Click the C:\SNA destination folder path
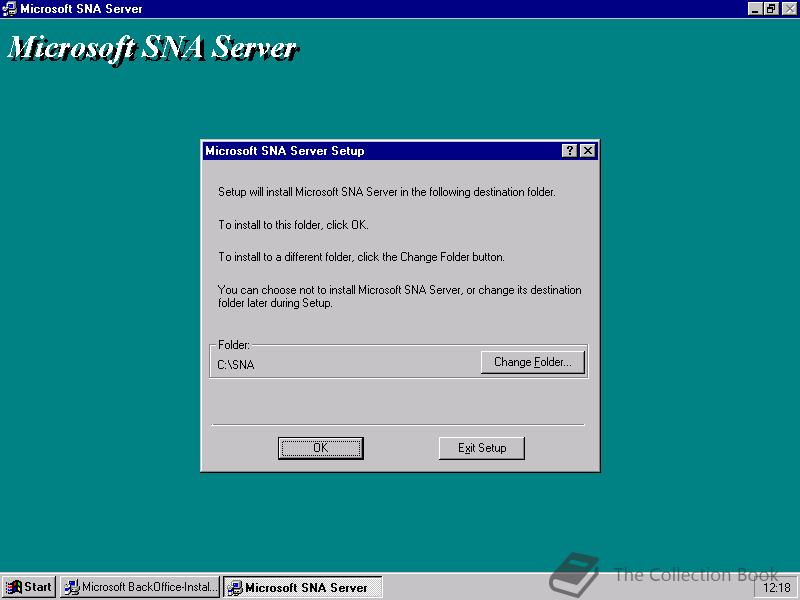800x600 pixels. point(236,365)
